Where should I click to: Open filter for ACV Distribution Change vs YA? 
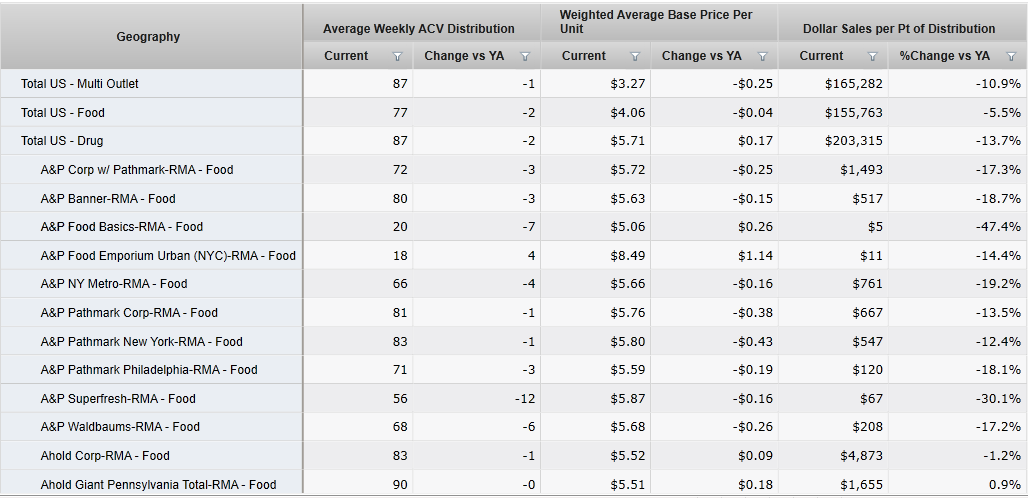pyautogui.click(x=525, y=57)
